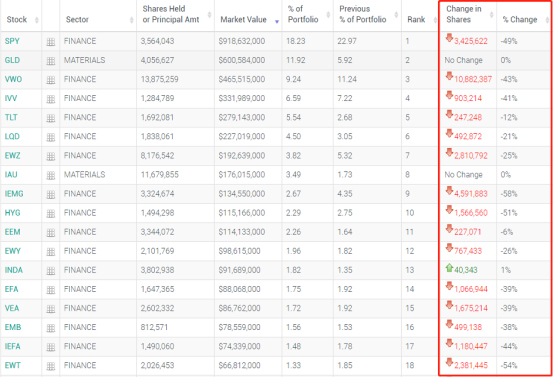Open the grid icon in the IEMG row
Screen dimensions: 553x377
[x=50, y=194]
